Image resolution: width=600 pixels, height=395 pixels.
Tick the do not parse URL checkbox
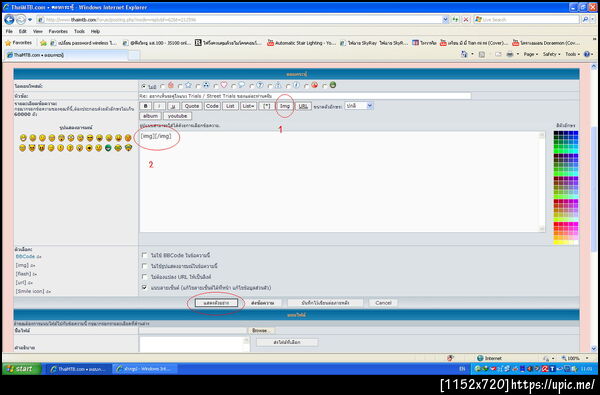point(144,276)
